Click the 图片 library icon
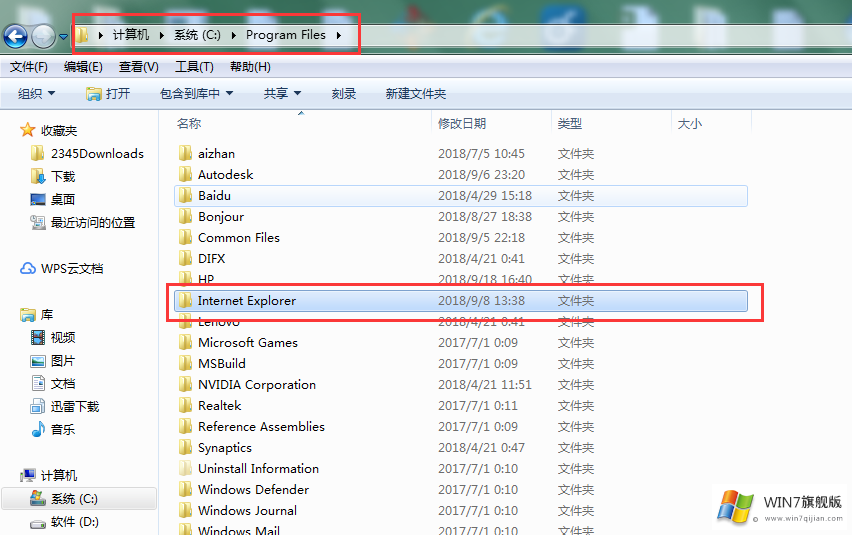This screenshot has width=852, height=535. 37,361
